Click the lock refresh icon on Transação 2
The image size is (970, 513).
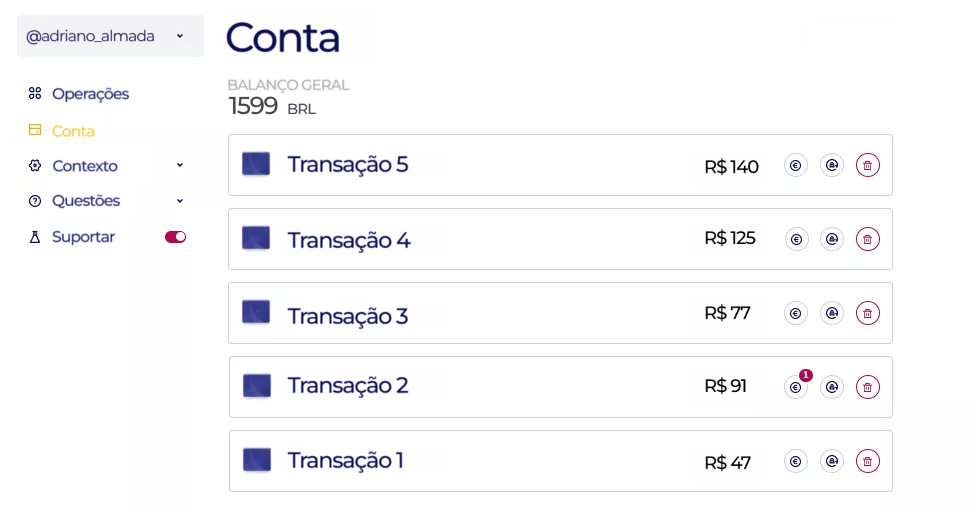[832, 387]
